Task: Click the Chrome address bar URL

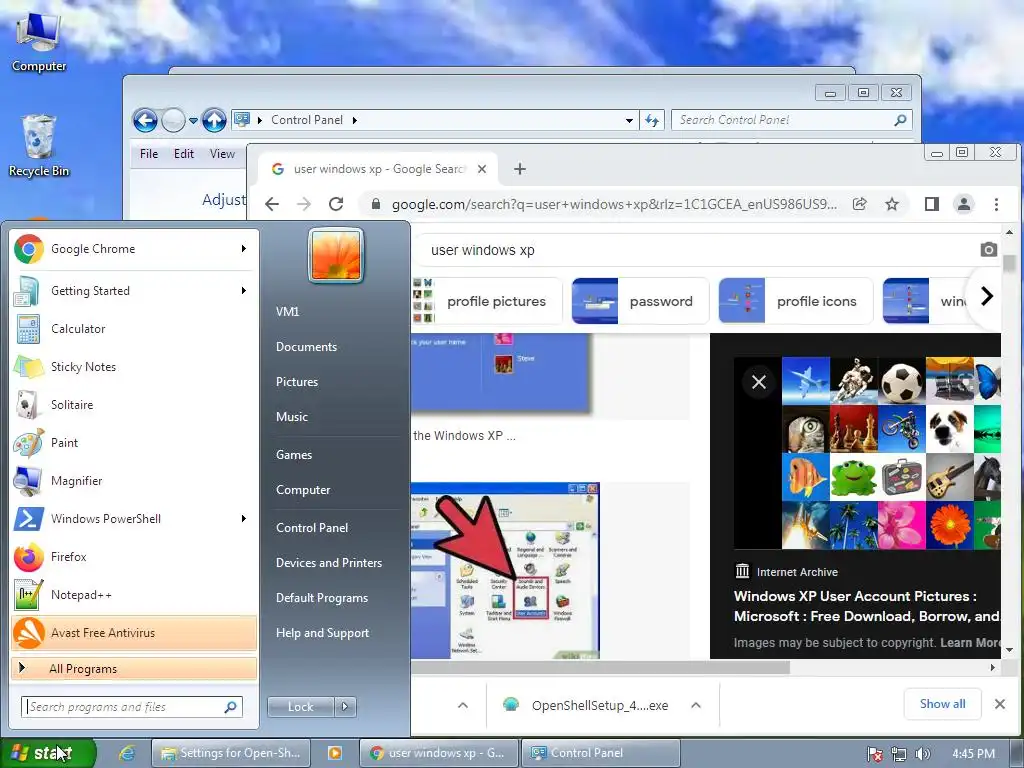Action: 614,204
